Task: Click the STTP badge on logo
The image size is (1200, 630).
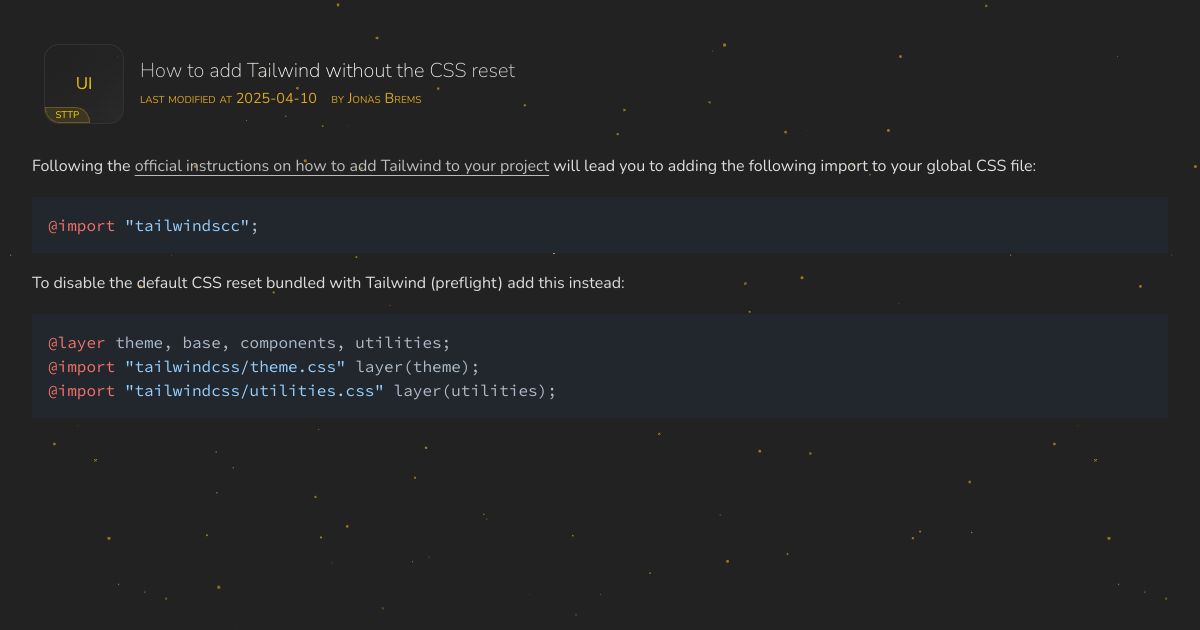Action: (67, 115)
